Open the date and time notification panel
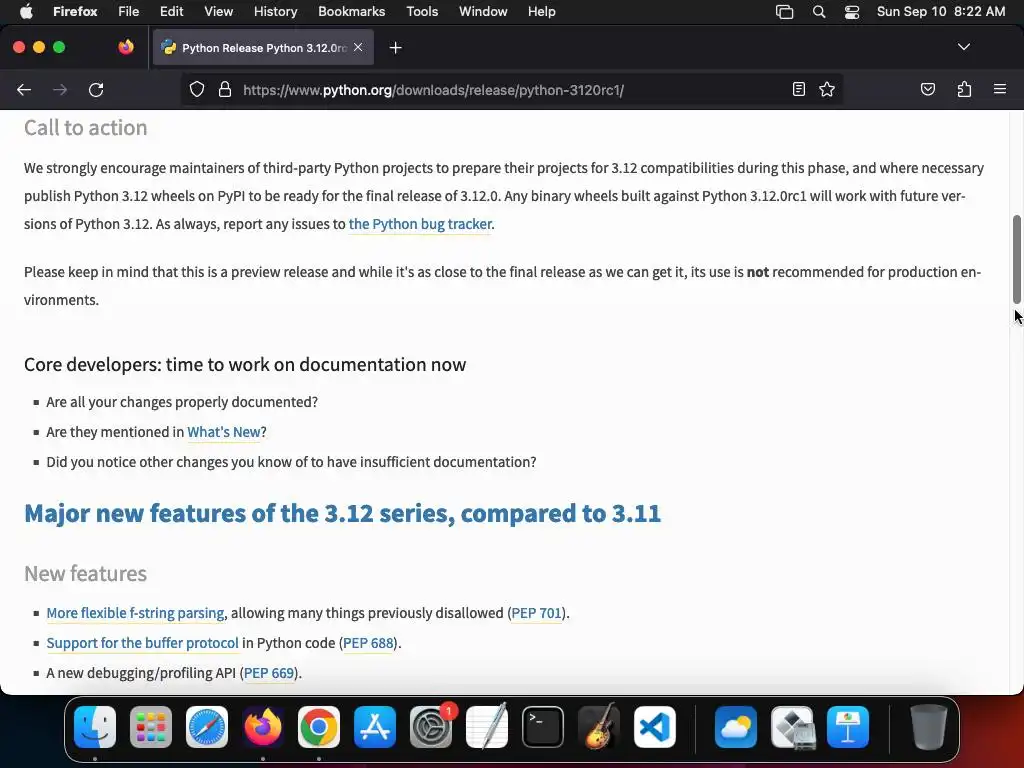This screenshot has width=1024, height=768. (941, 12)
